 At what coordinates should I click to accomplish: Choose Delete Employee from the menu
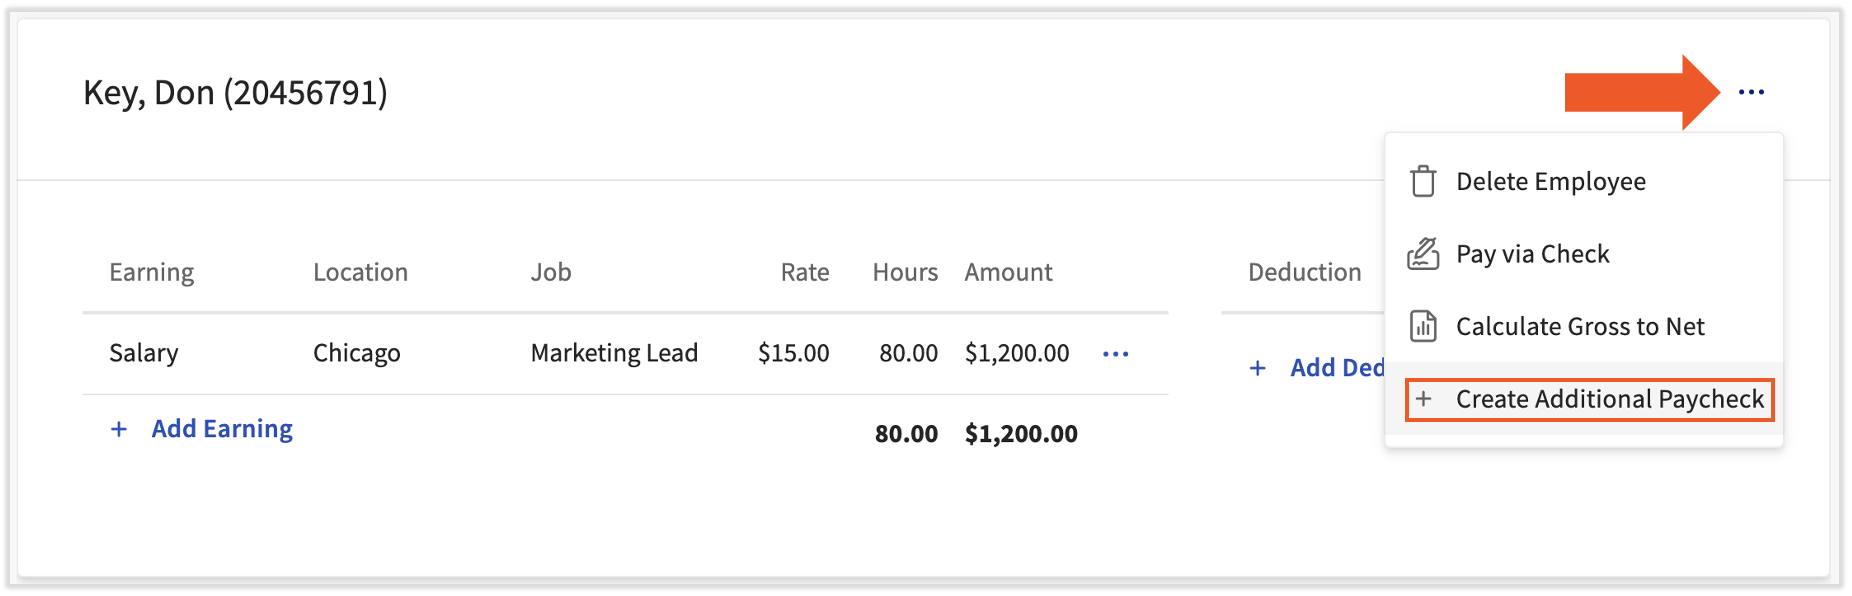(x=1550, y=182)
